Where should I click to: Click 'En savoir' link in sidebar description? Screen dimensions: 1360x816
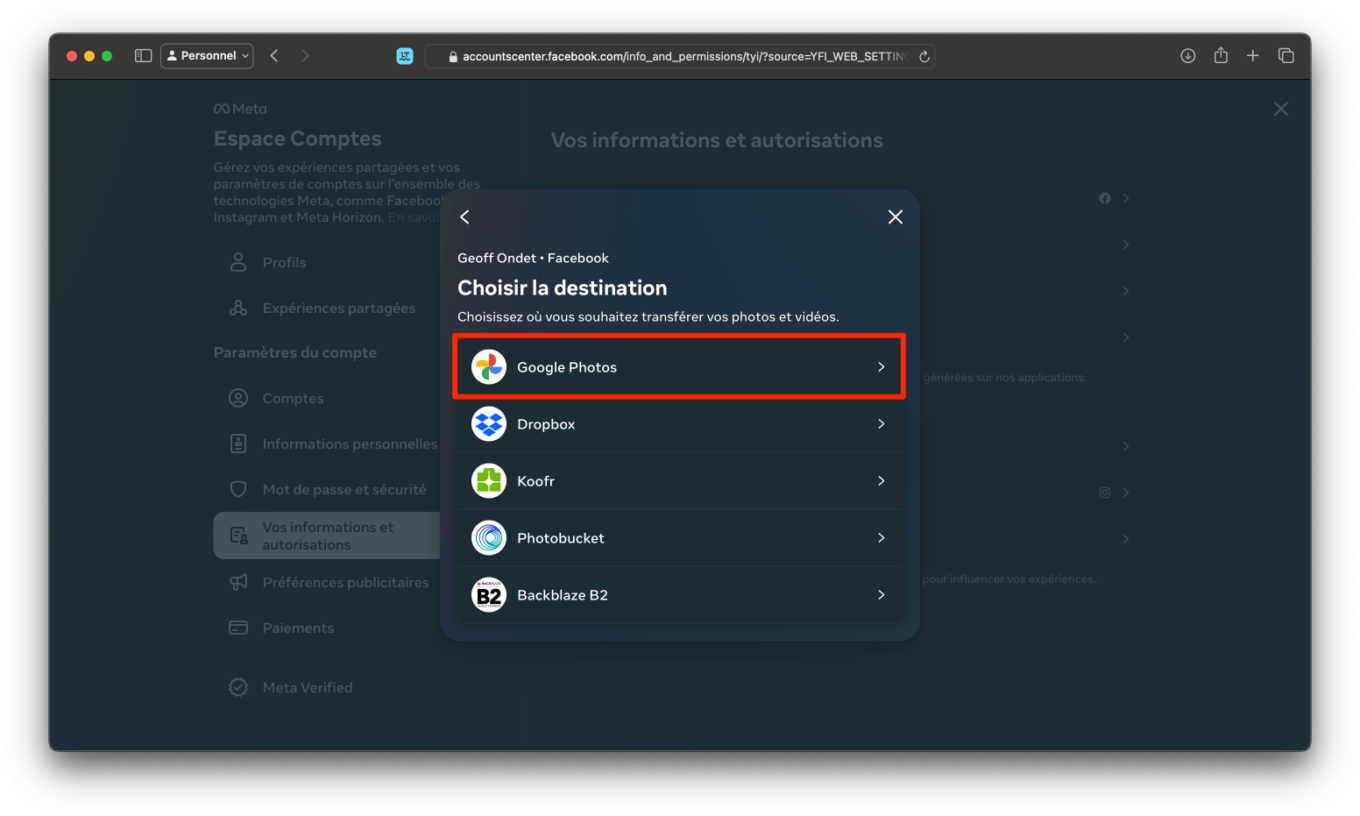(414, 217)
